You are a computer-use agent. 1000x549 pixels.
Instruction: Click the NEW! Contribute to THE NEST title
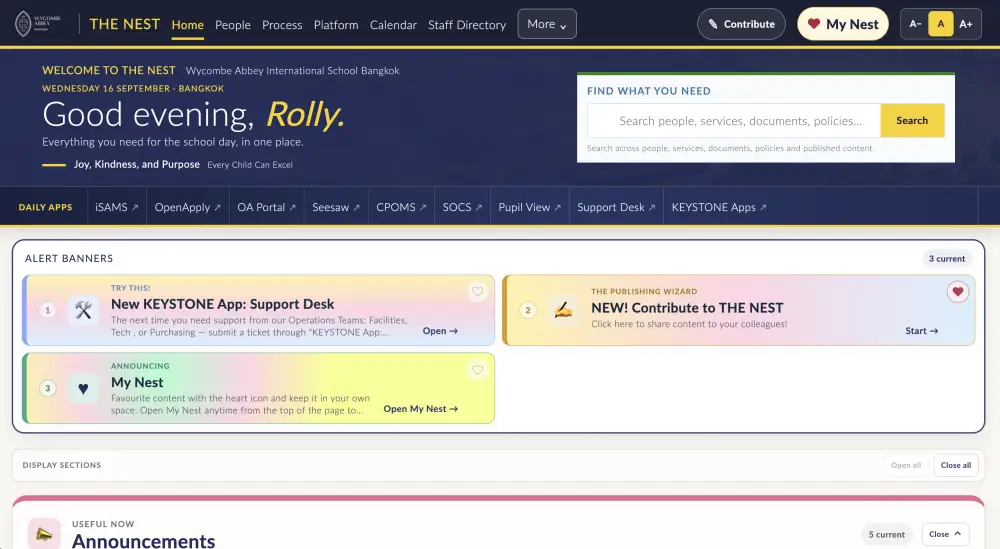point(687,308)
